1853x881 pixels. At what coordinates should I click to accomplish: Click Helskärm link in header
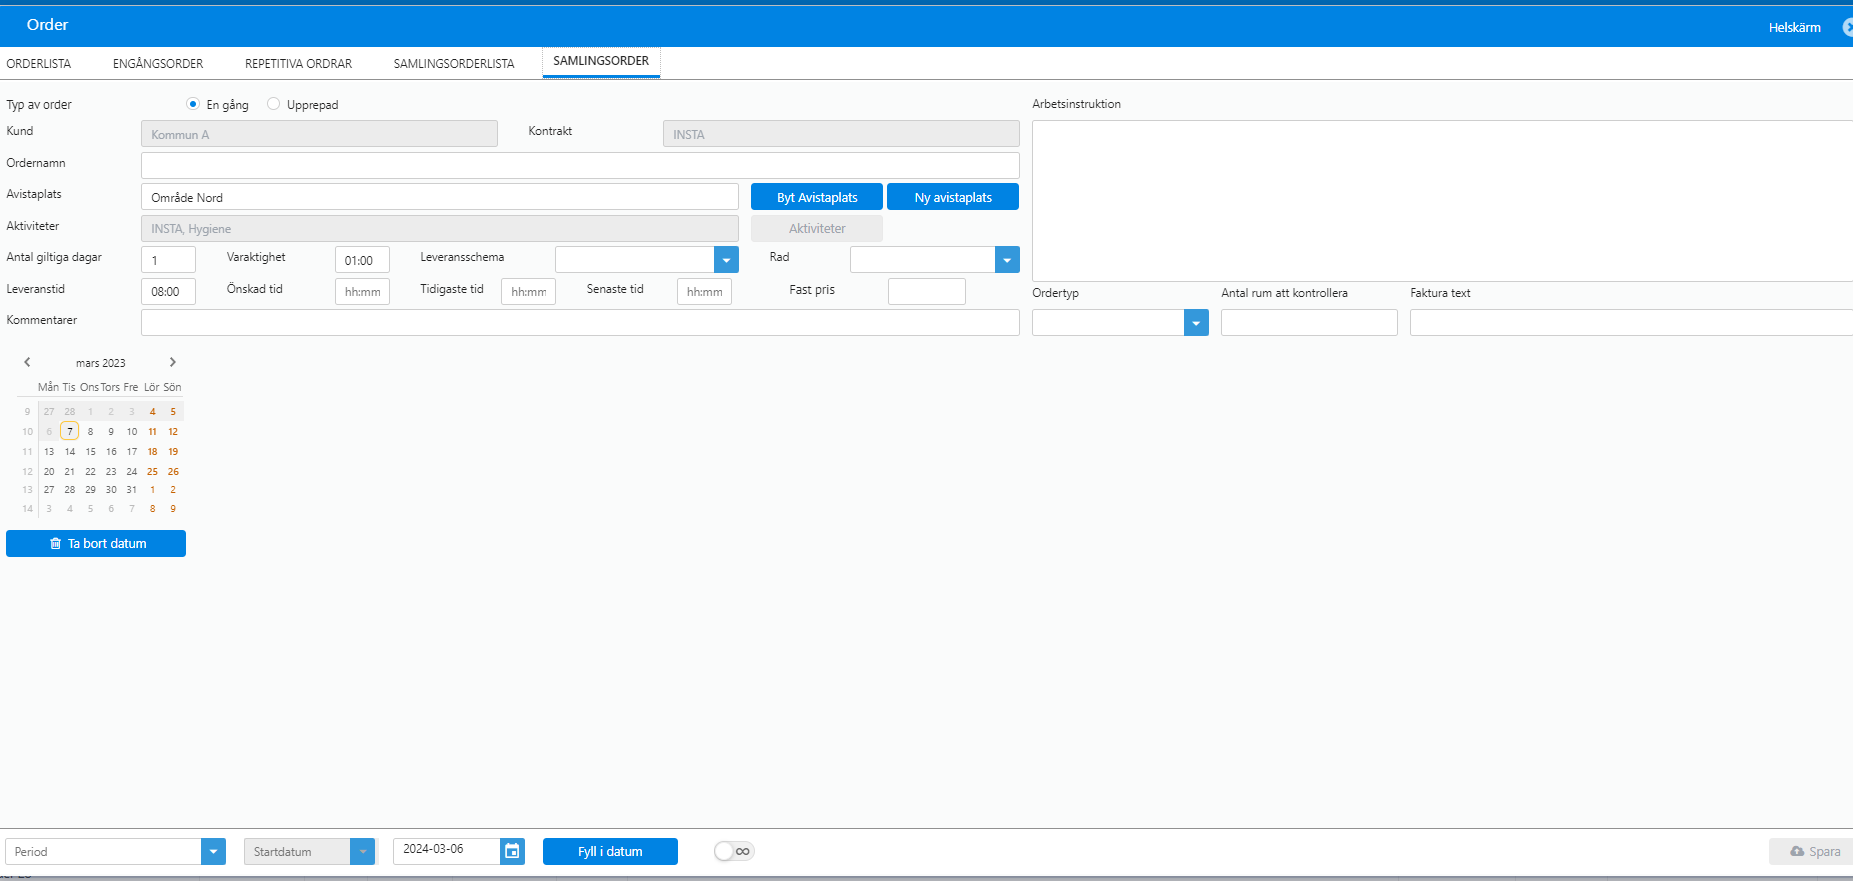1794,27
